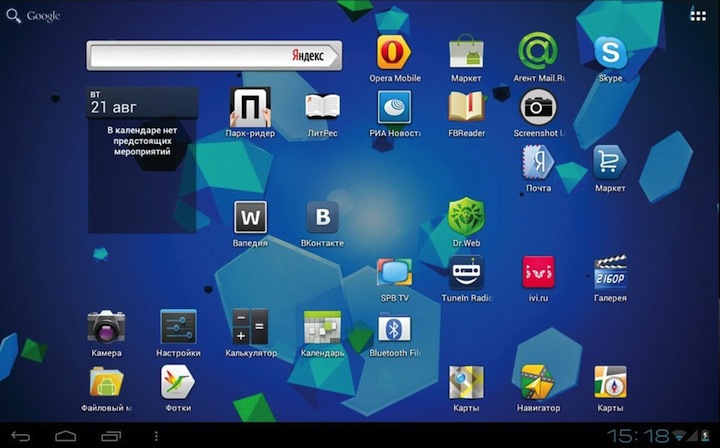This screenshot has width=720, height=448.
Task: Tap the 15:18 clock in status bar
Action: [x=638, y=436]
